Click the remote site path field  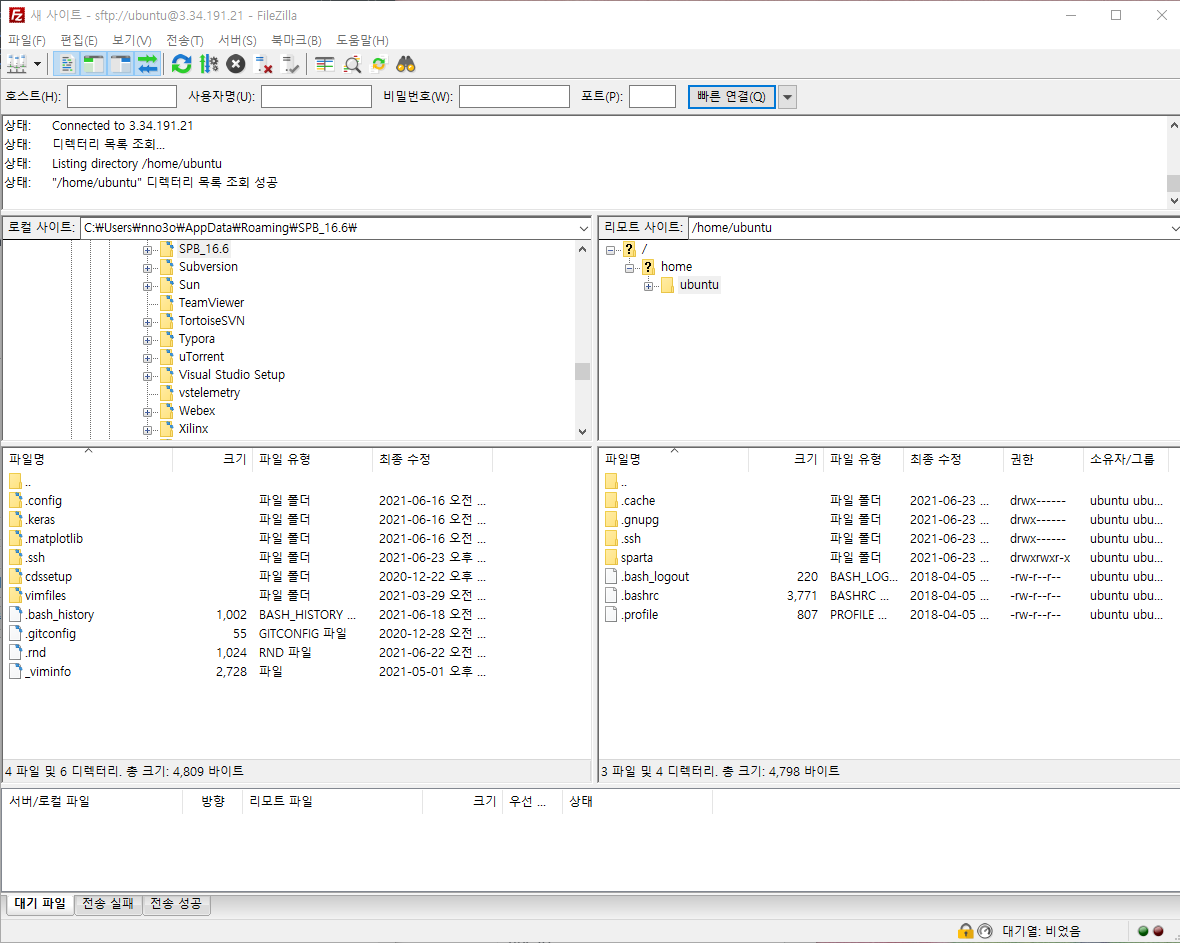pyautogui.click(x=929, y=228)
